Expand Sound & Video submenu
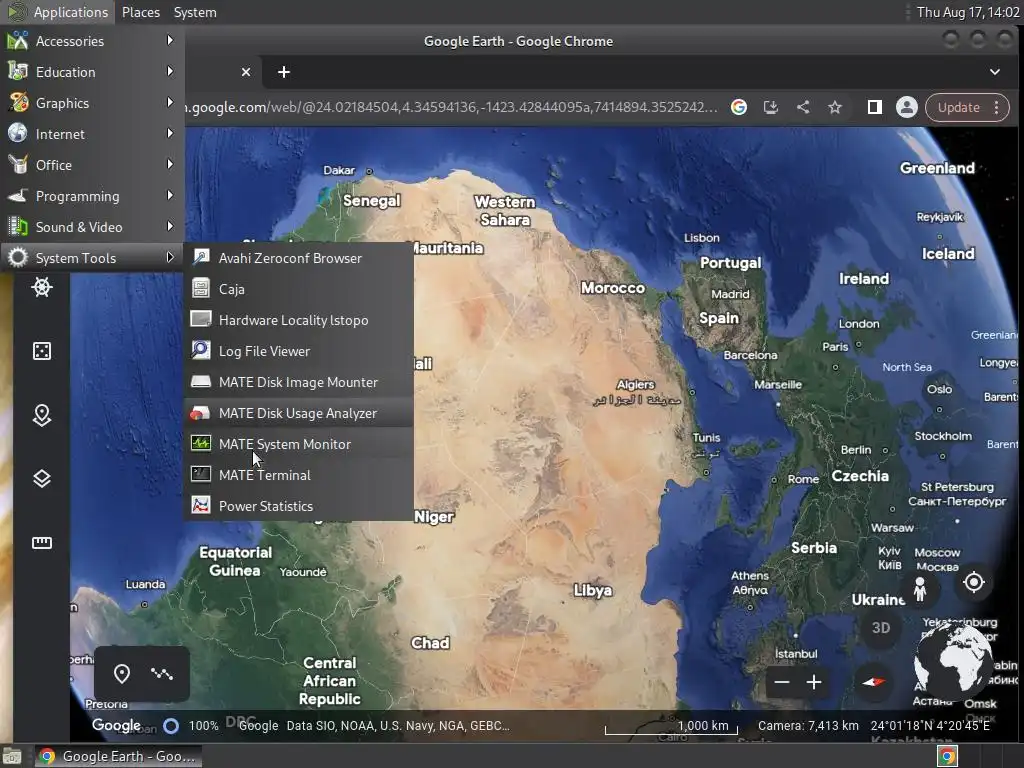This screenshot has height=768, width=1024. pyautogui.click(x=92, y=227)
